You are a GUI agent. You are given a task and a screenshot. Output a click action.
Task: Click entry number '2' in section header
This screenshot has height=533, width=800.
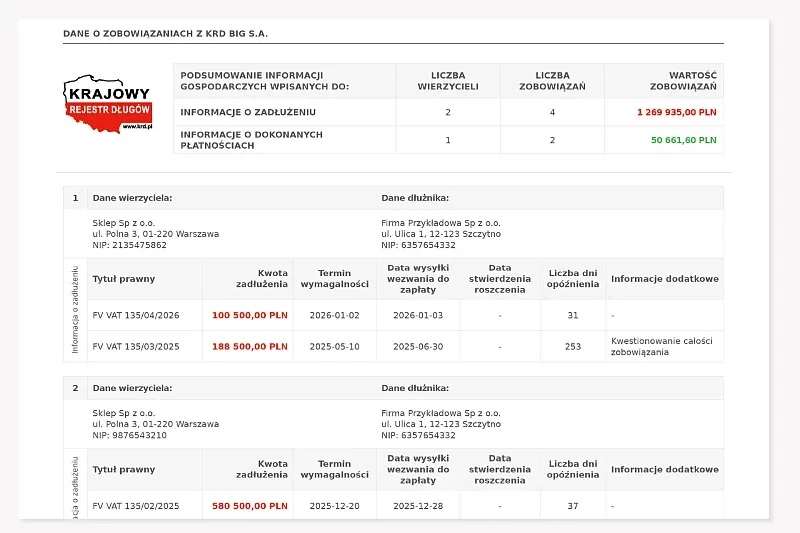pyautogui.click(x=76, y=388)
